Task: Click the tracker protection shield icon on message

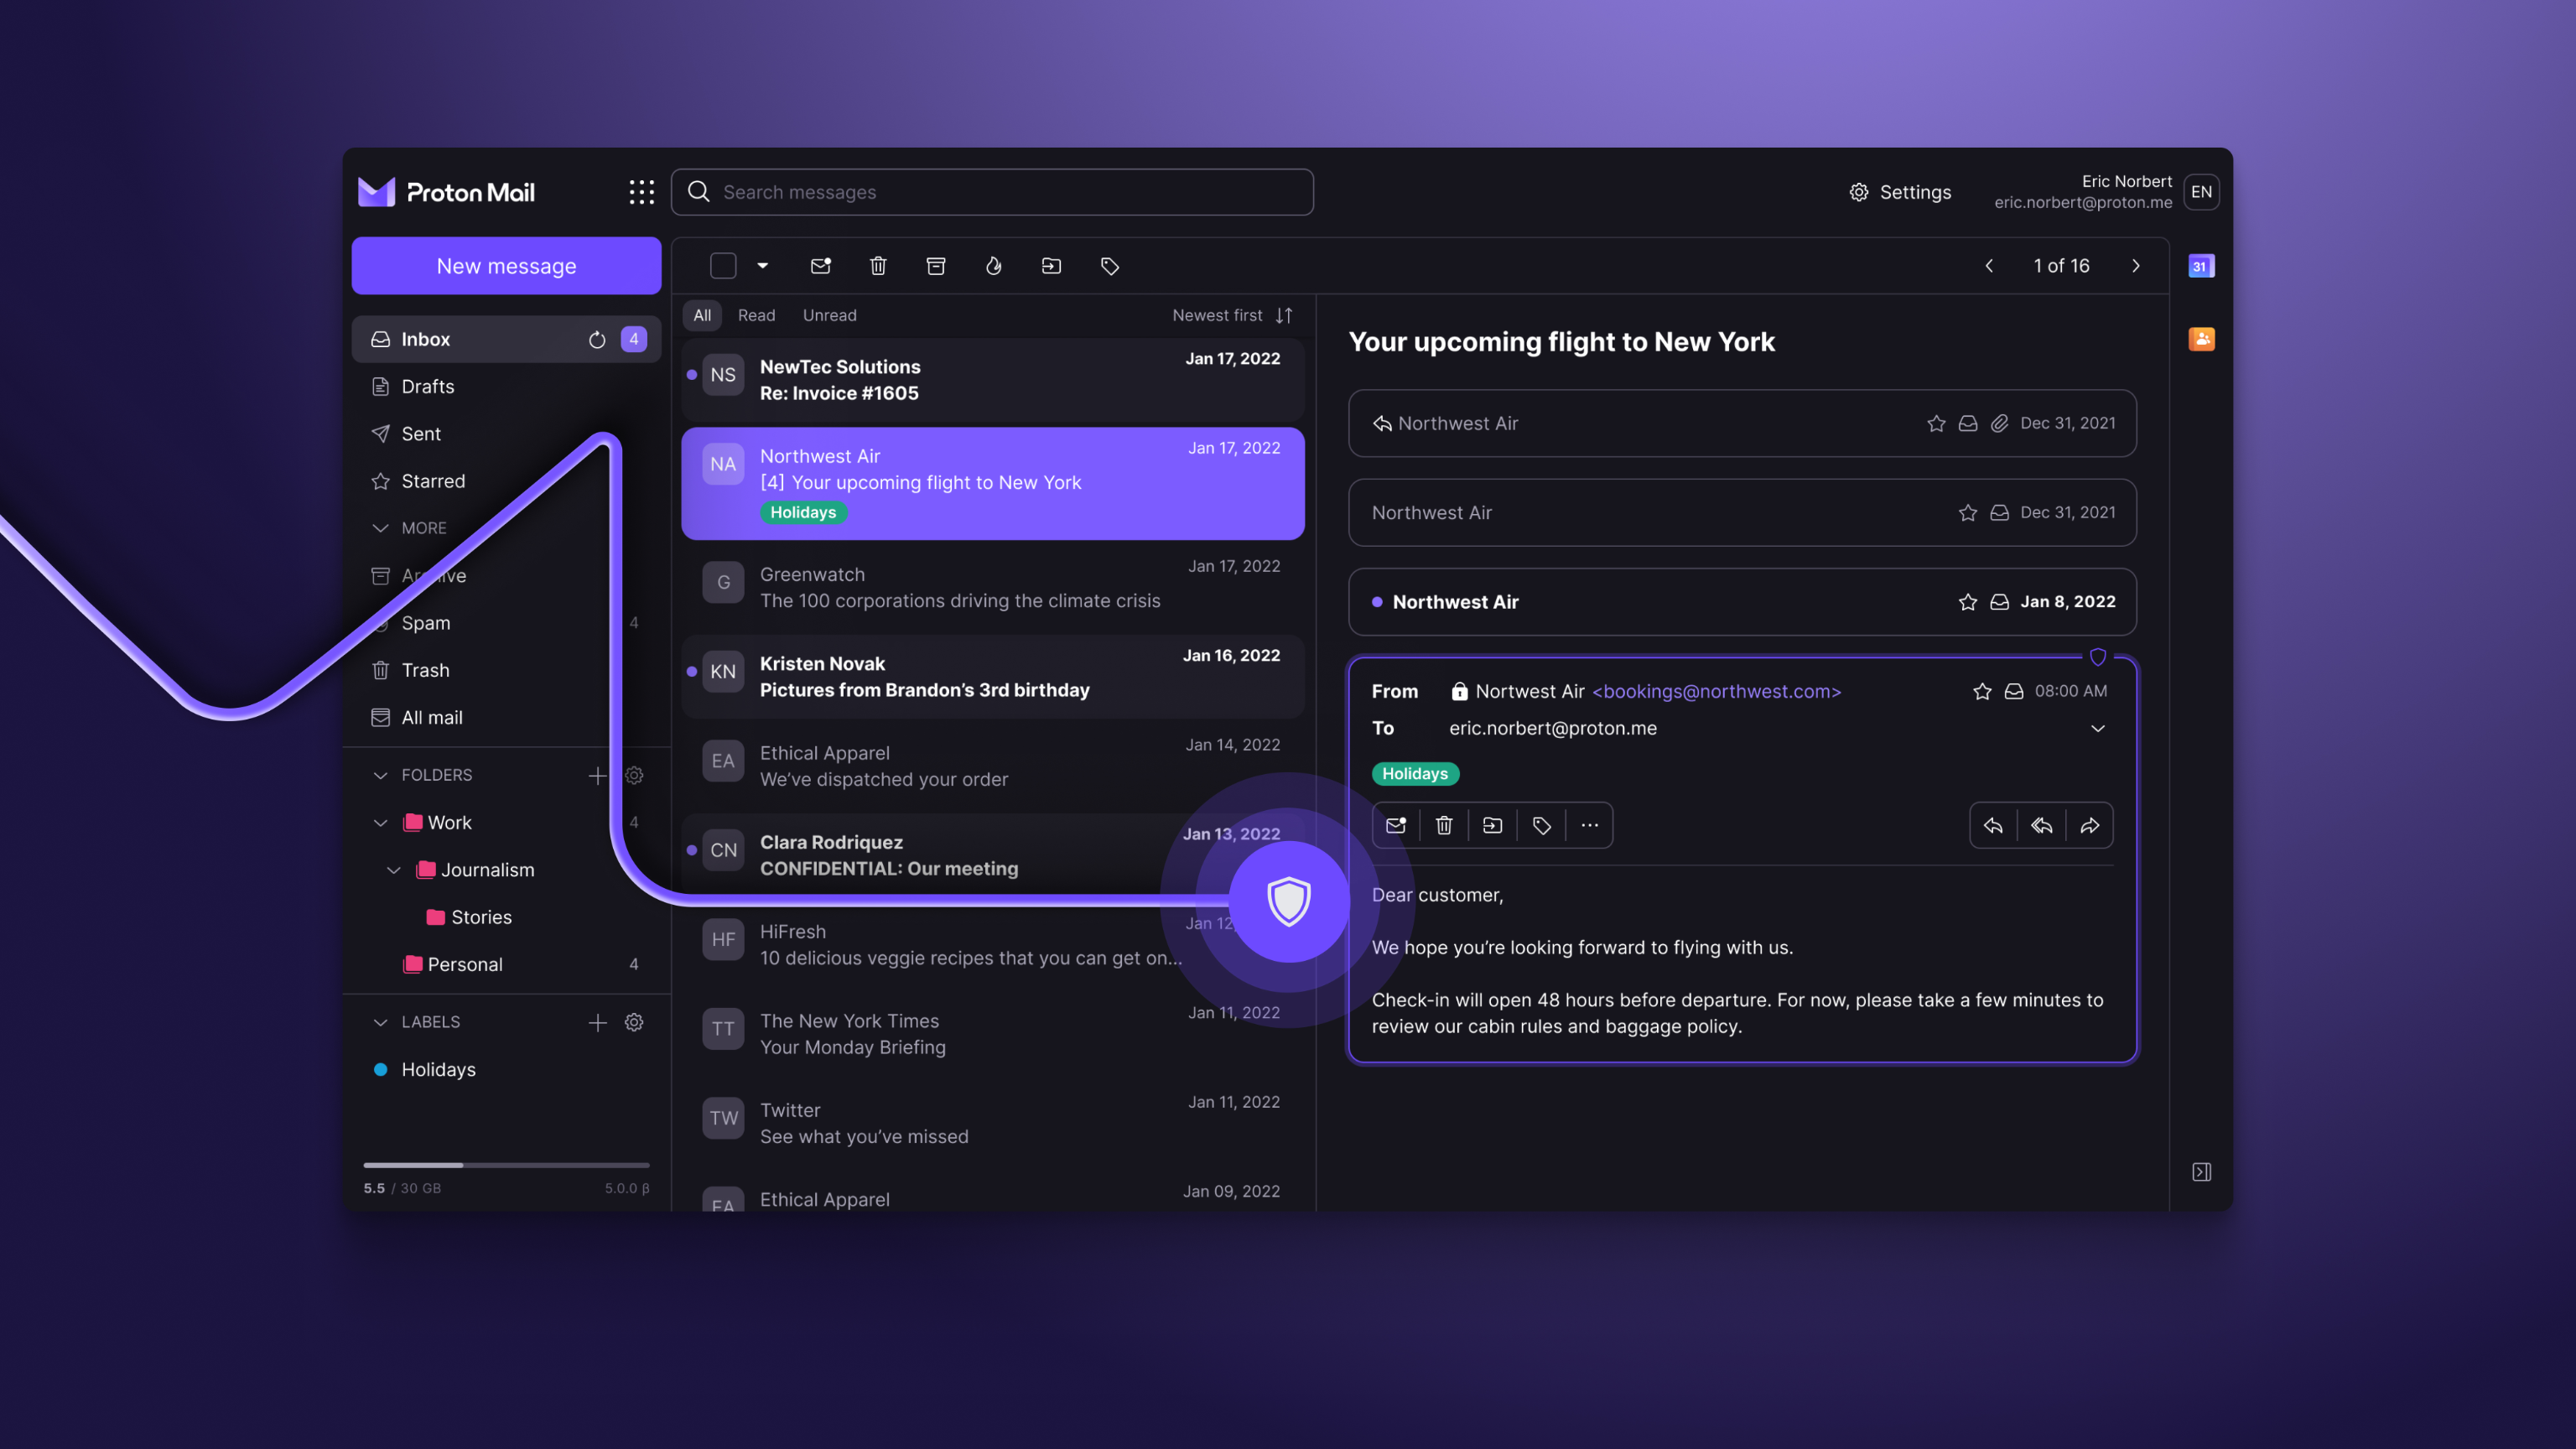Action: click(x=2097, y=657)
